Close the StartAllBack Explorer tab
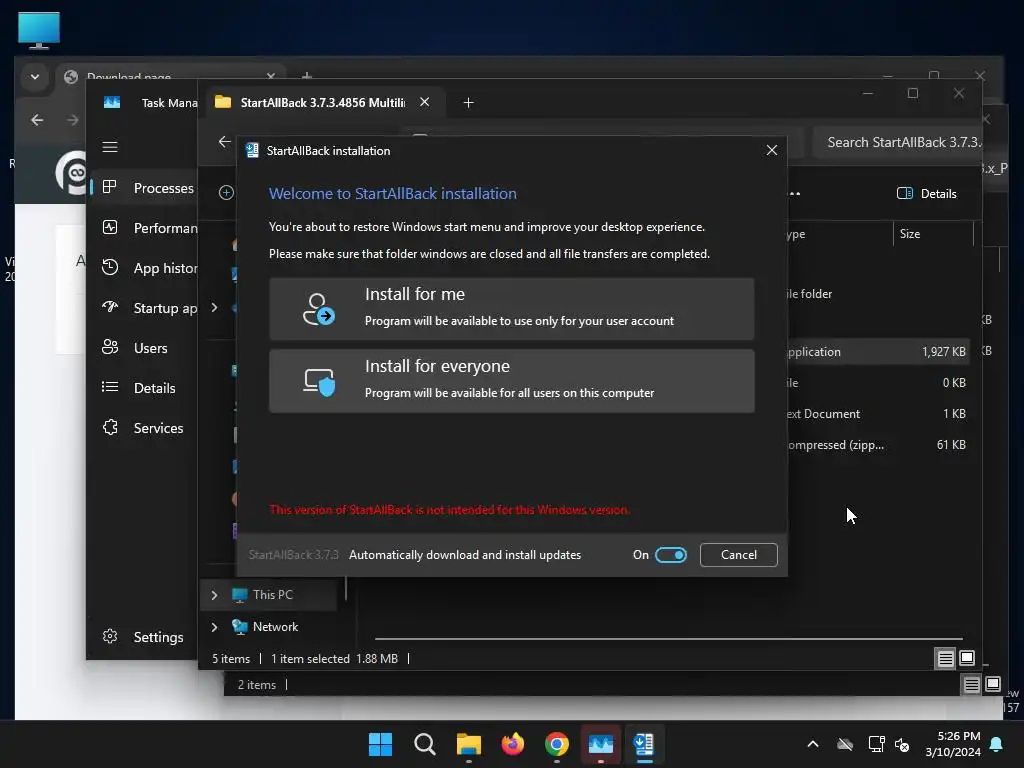 (x=424, y=102)
